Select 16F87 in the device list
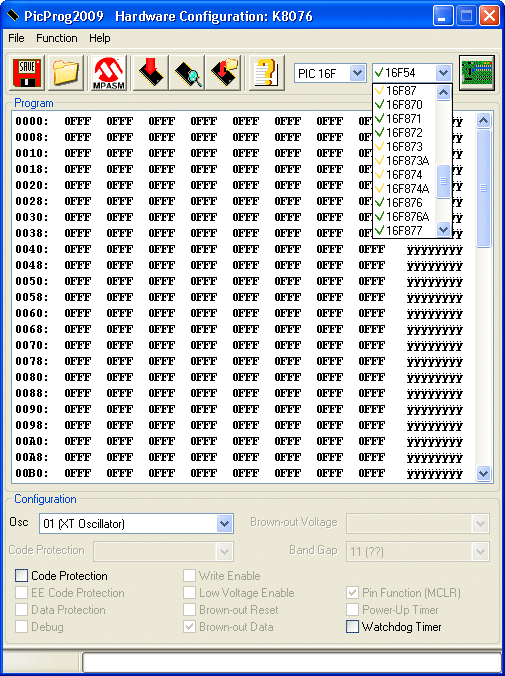Image resolution: width=505 pixels, height=676 pixels. click(x=404, y=91)
